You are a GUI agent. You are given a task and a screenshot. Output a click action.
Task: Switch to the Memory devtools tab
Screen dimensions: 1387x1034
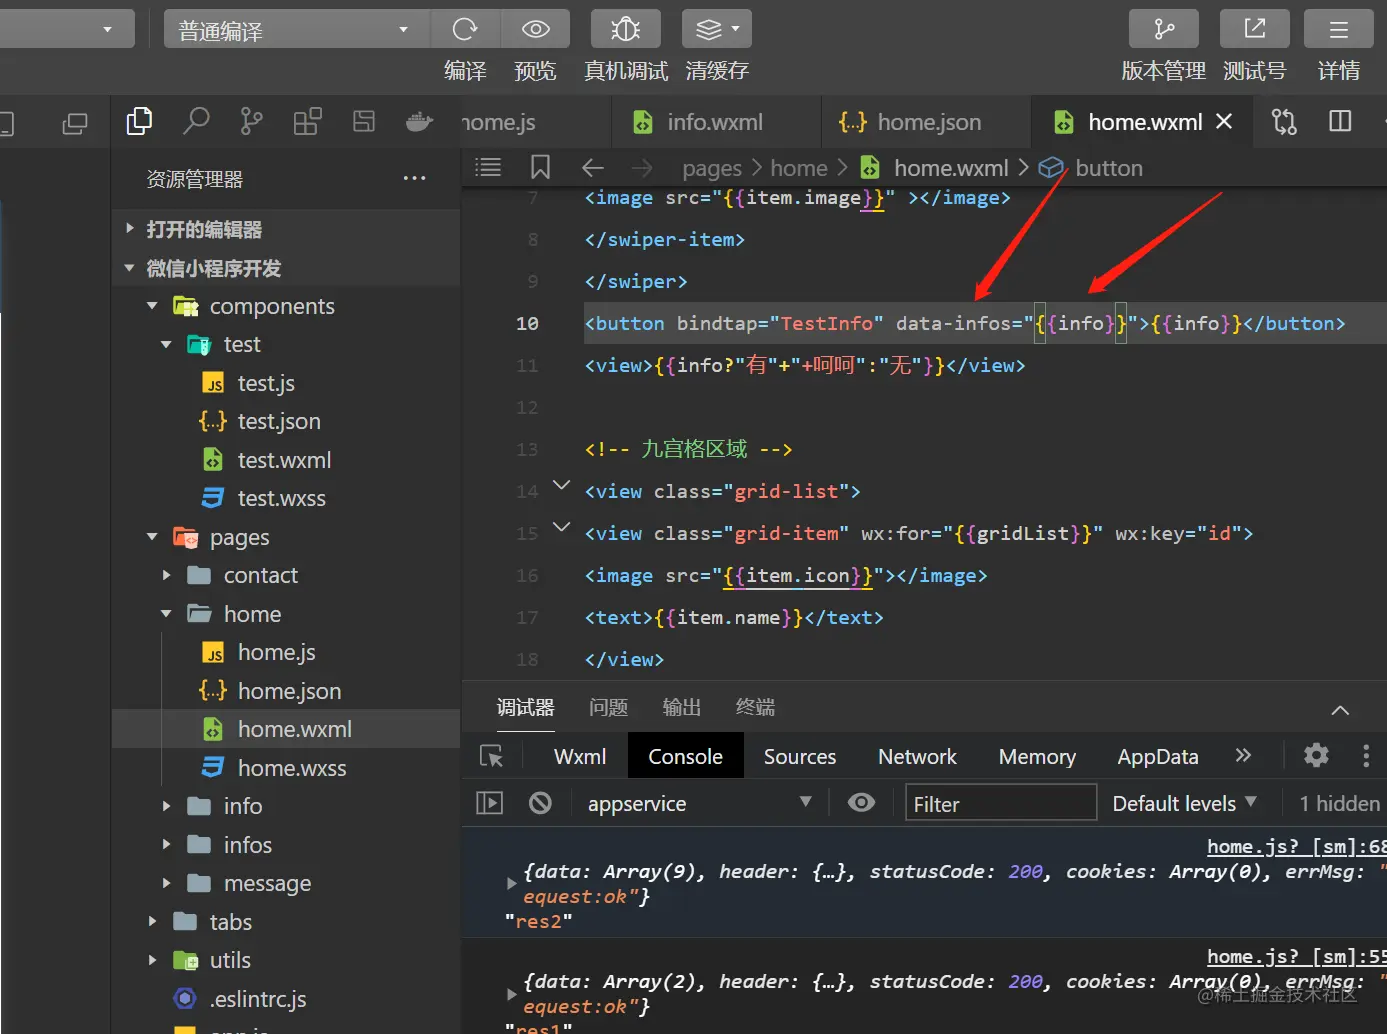point(1037,756)
